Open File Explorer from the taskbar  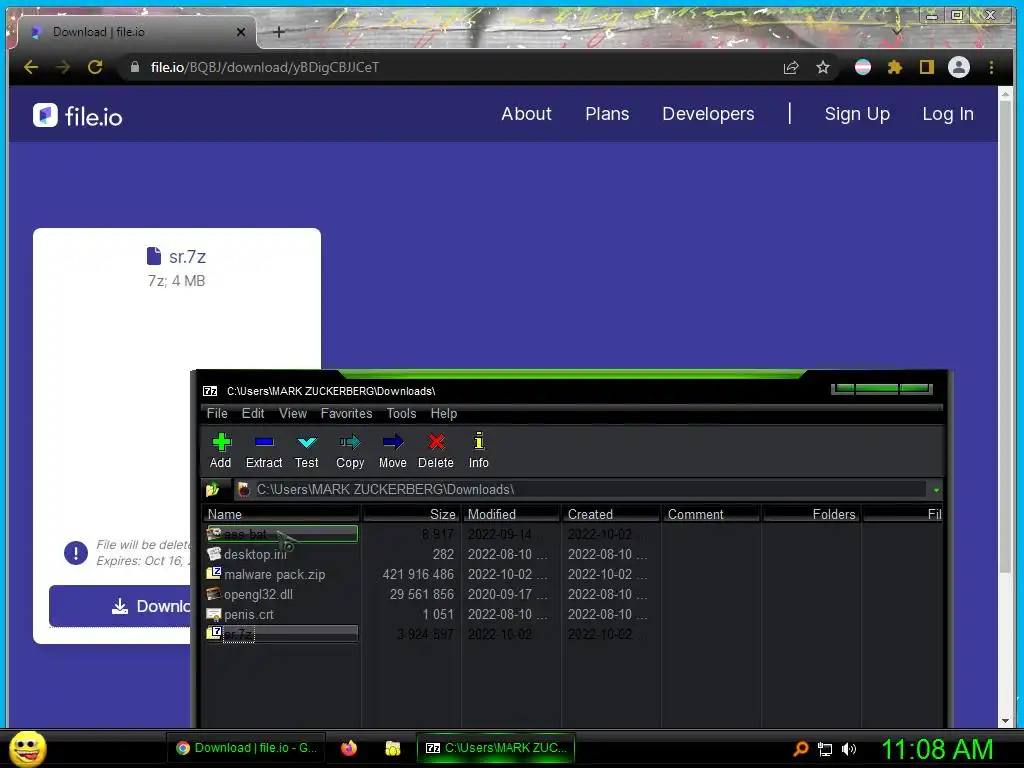pyautogui.click(x=392, y=748)
